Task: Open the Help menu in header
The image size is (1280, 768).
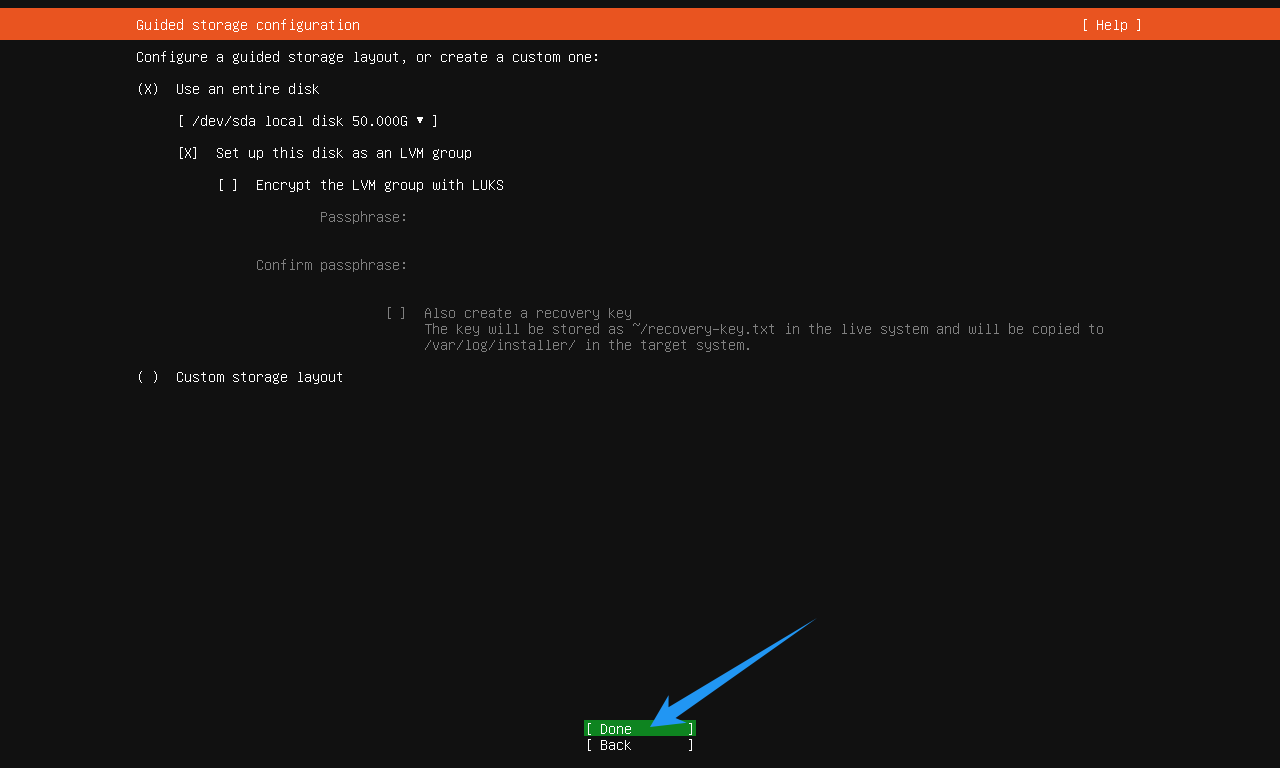Action: 1111,25
